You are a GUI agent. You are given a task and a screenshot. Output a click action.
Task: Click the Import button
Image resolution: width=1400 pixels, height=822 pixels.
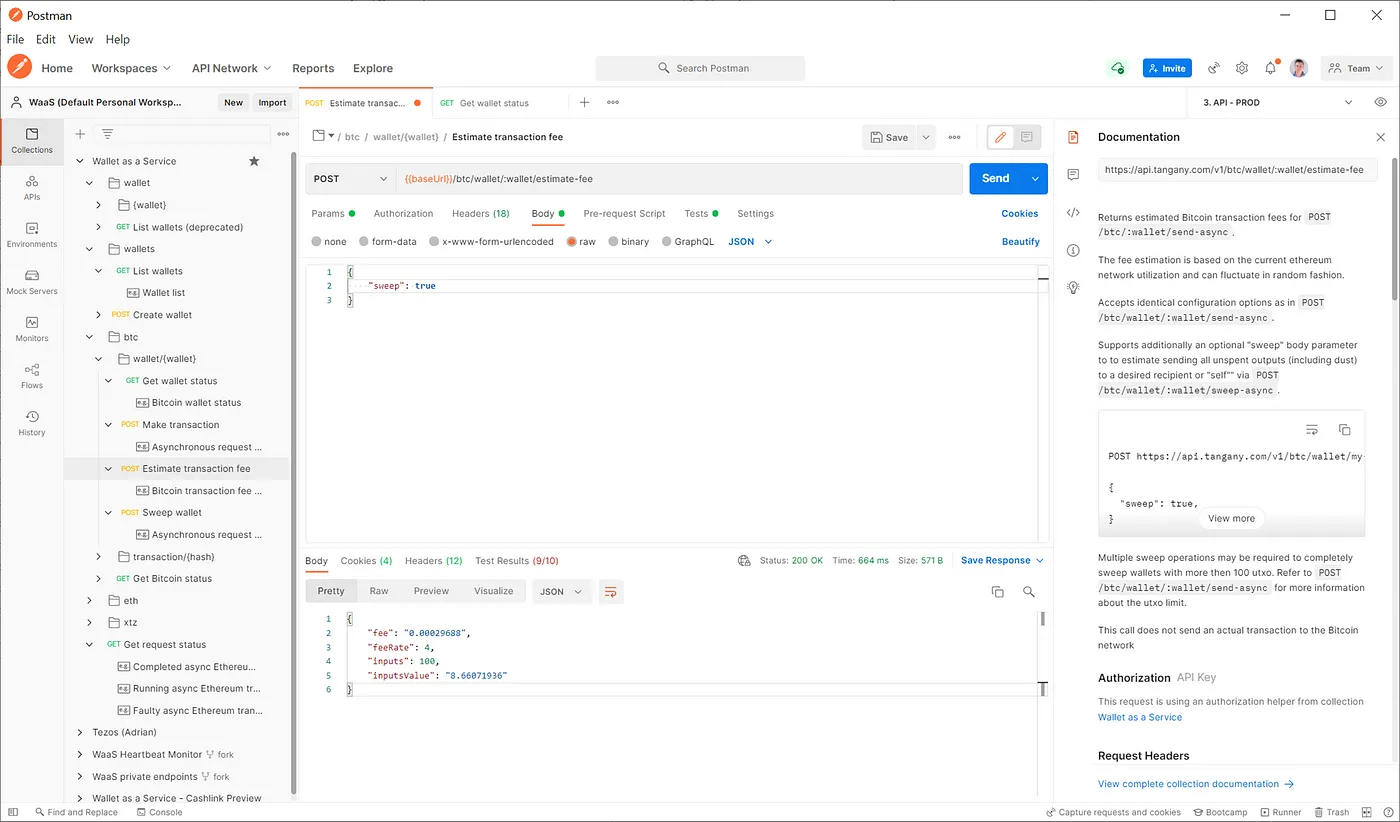(272, 102)
